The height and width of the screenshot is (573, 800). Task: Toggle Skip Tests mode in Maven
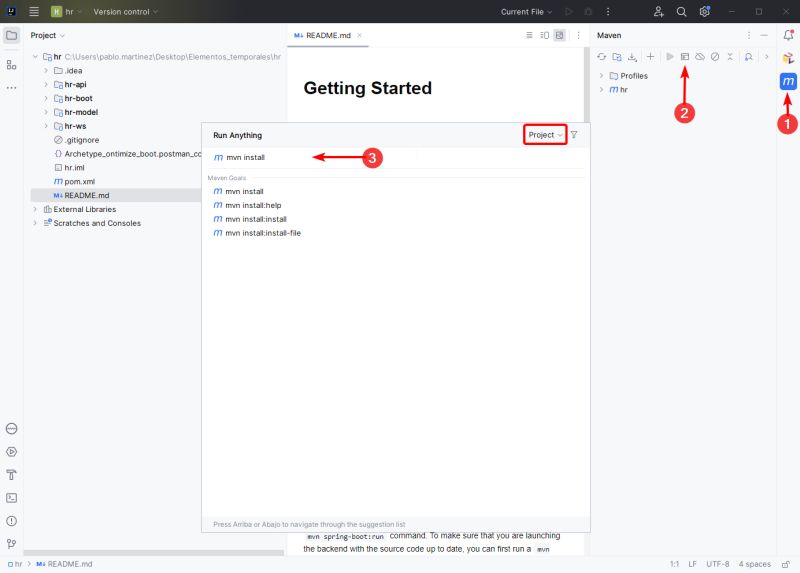(715, 57)
